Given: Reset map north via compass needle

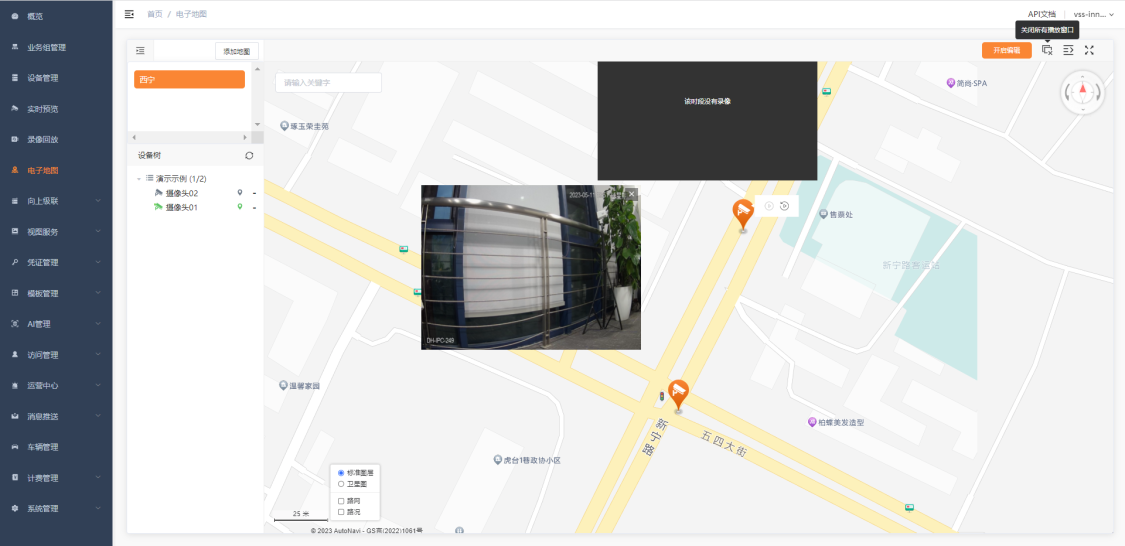Looking at the screenshot, I should [x=1083, y=91].
